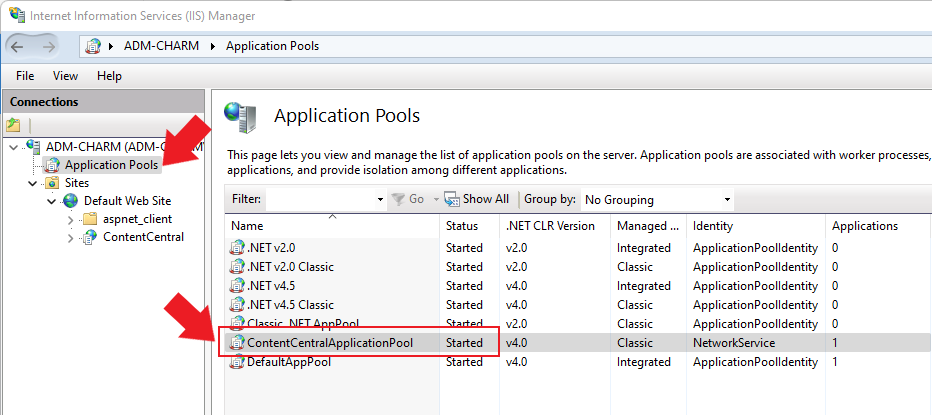The width and height of the screenshot is (932, 415).
Task: Click the .NET v2.0 Classic pool icon
Action: point(237,267)
